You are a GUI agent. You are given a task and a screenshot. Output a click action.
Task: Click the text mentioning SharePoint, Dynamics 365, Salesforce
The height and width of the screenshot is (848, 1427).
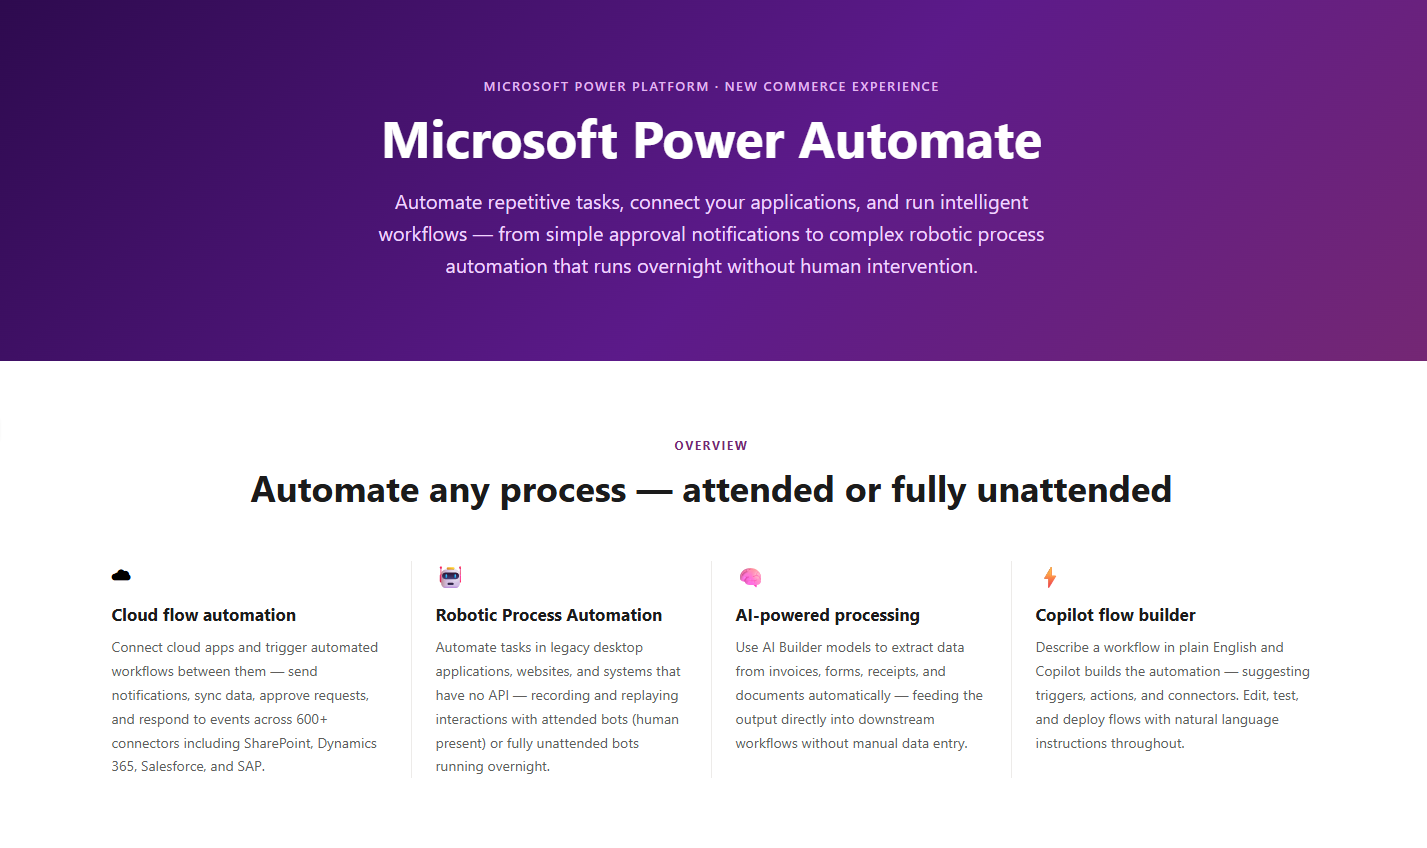click(244, 755)
